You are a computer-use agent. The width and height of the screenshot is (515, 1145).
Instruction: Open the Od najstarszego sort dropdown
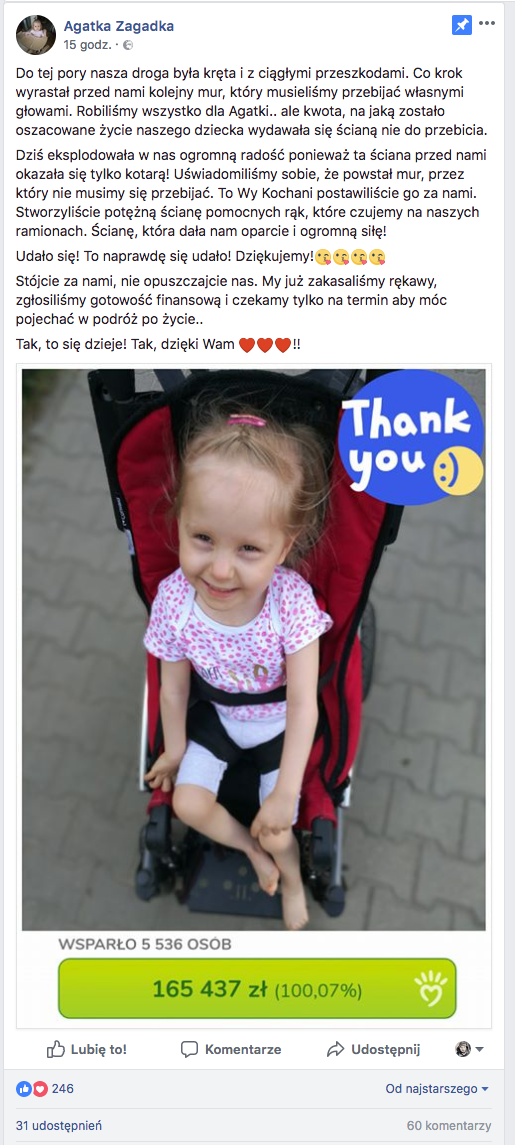[x=437, y=1089]
